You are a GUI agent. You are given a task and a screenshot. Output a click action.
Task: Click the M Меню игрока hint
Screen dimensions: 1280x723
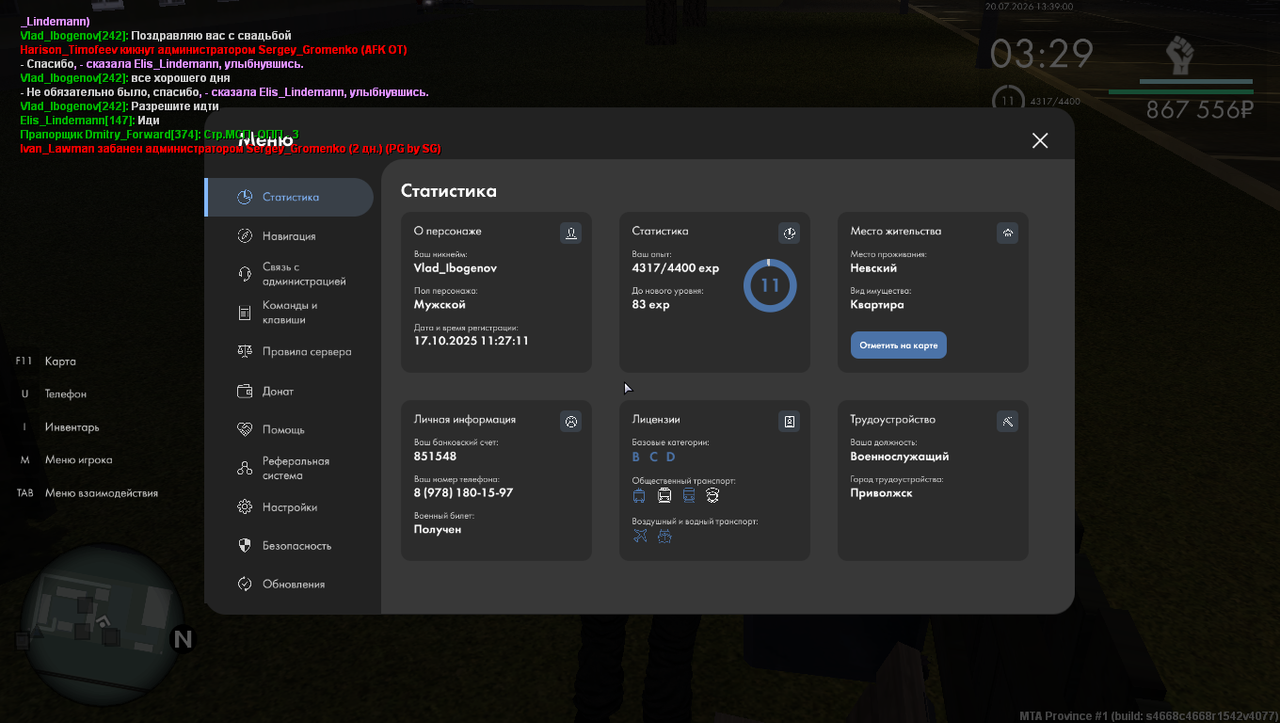(x=66, y=460)
